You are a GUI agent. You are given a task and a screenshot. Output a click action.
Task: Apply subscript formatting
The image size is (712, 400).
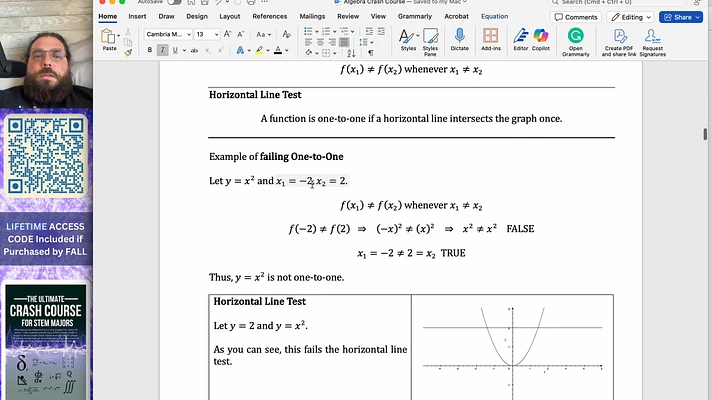208,50
